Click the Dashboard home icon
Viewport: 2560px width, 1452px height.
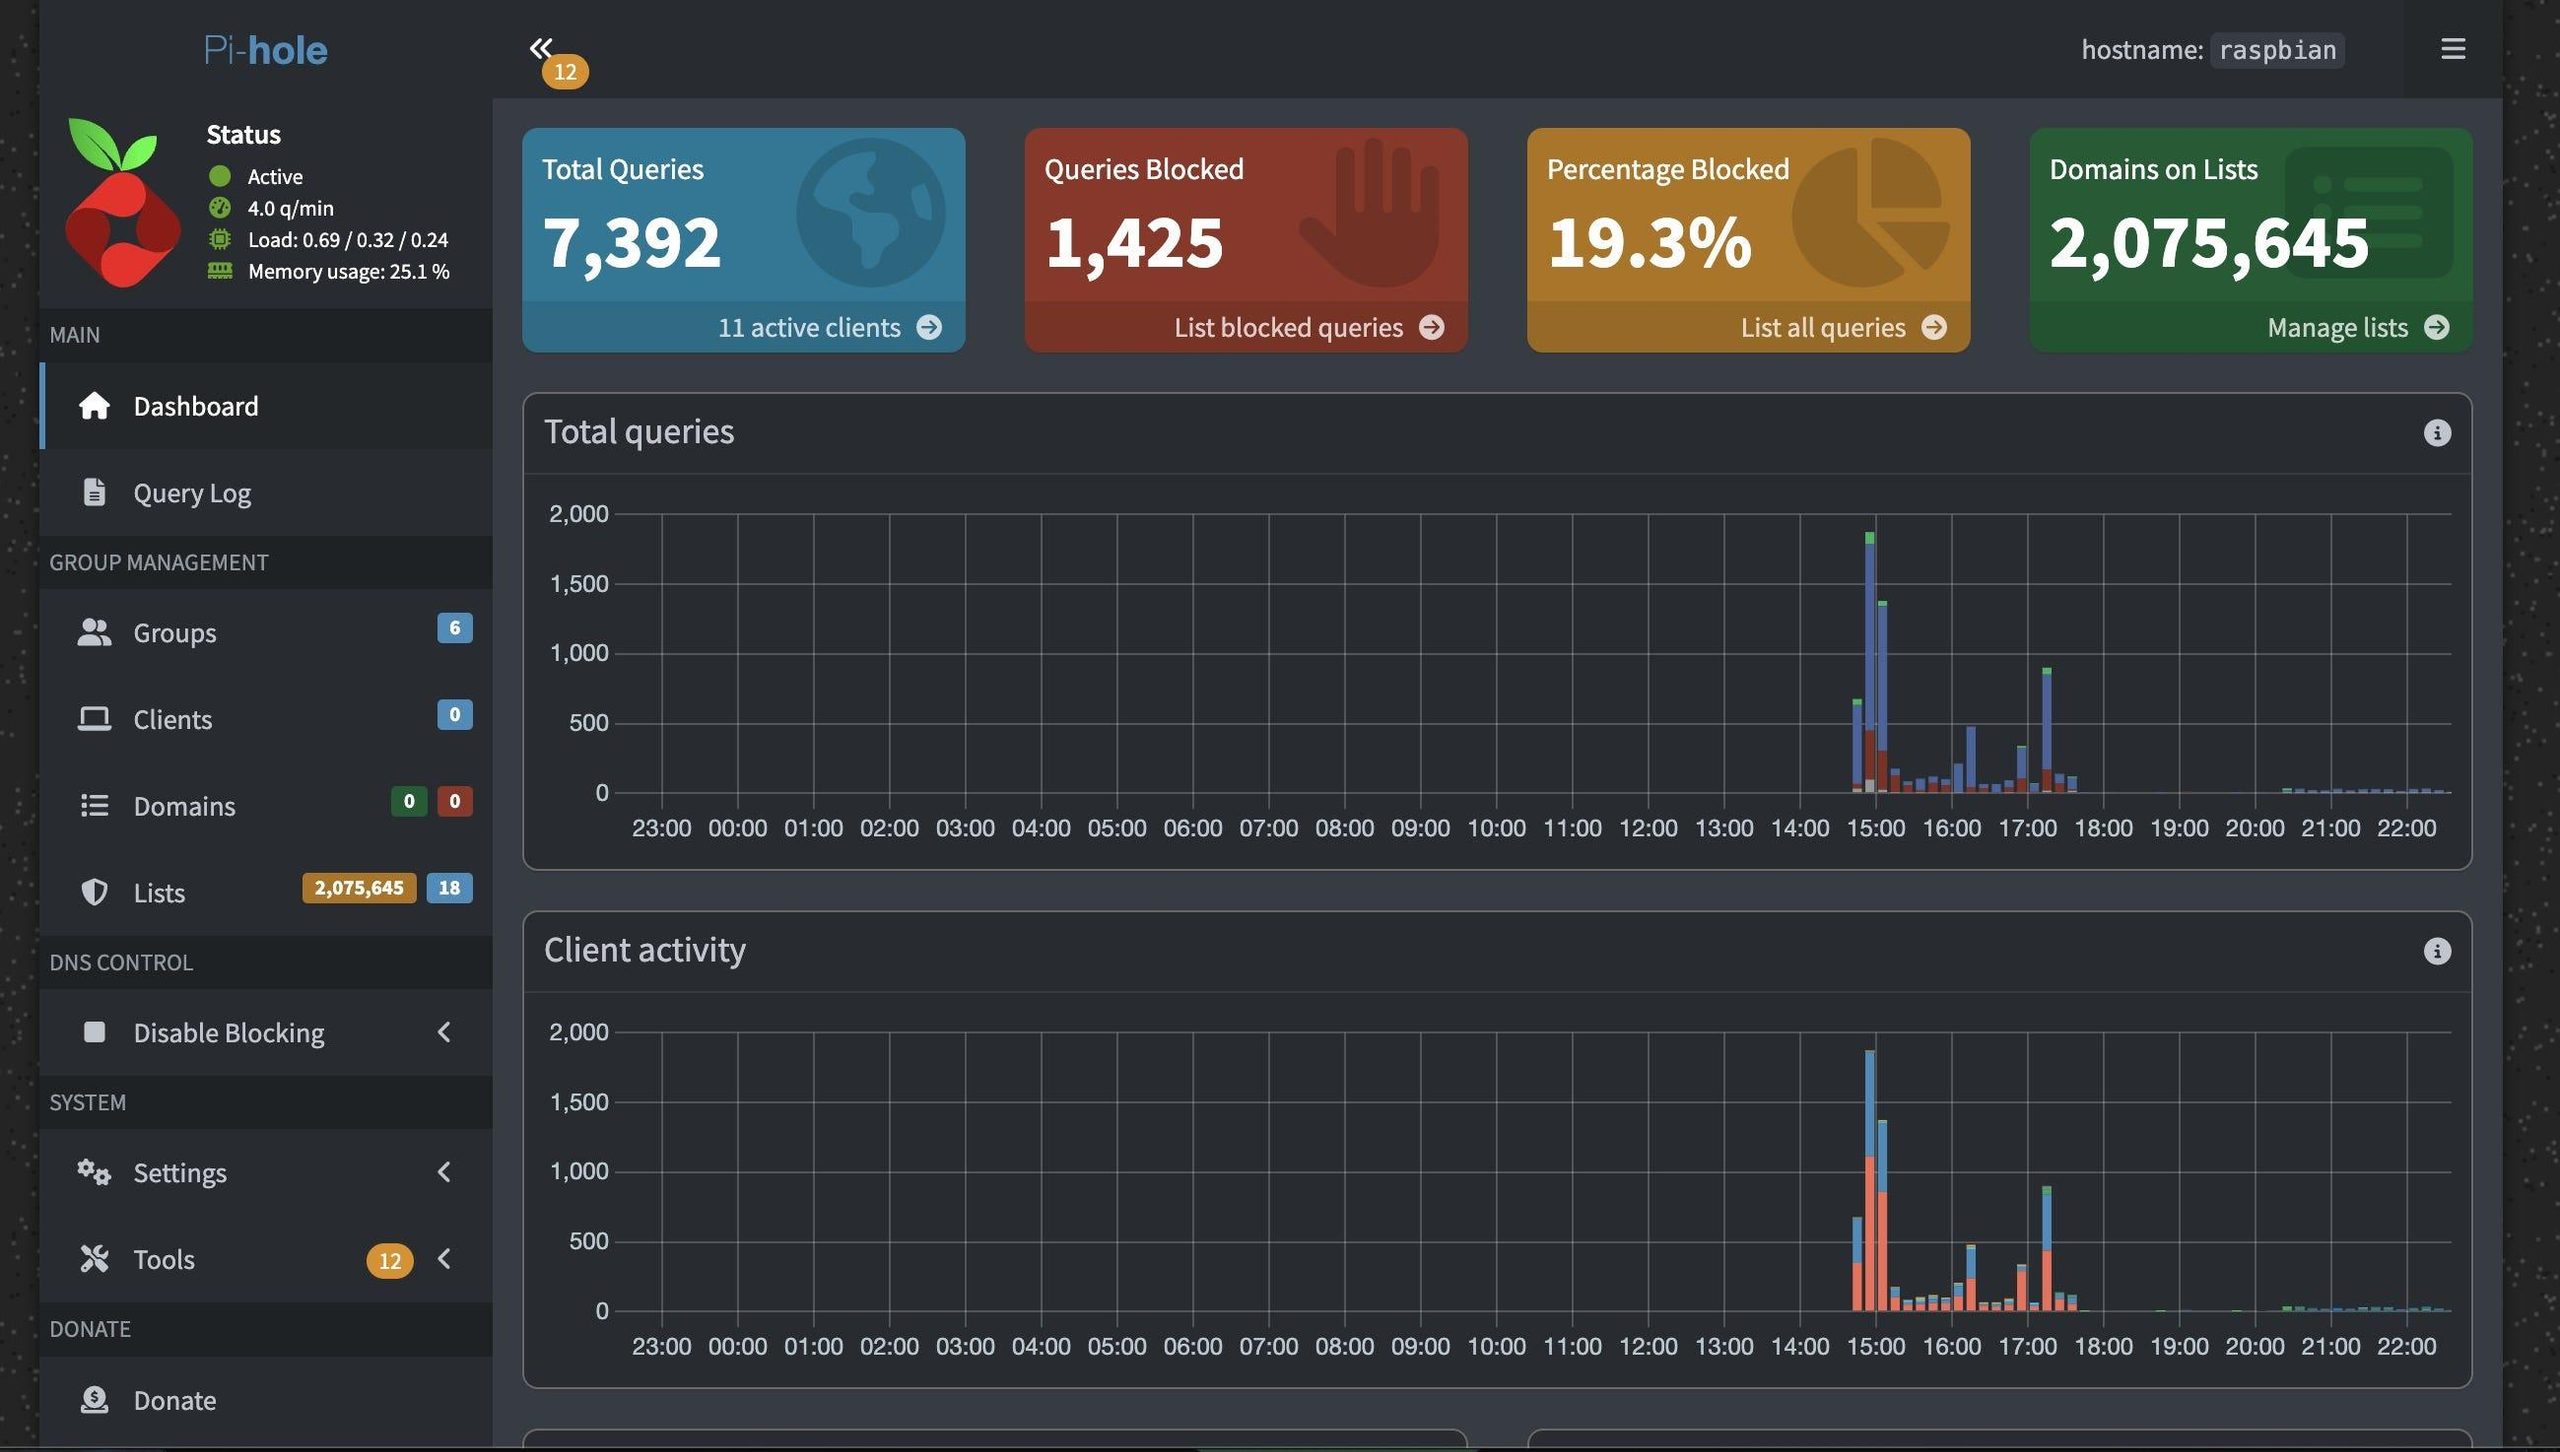click(94, 405)
